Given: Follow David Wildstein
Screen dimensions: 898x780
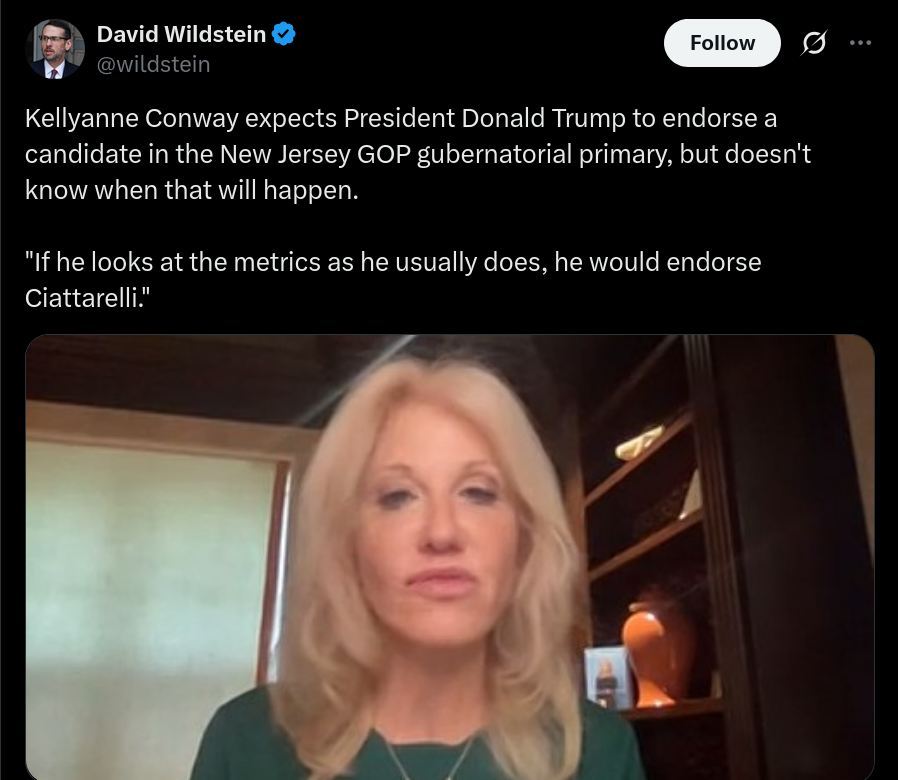Looking at the screenshot, I should [x=722, y=43].
